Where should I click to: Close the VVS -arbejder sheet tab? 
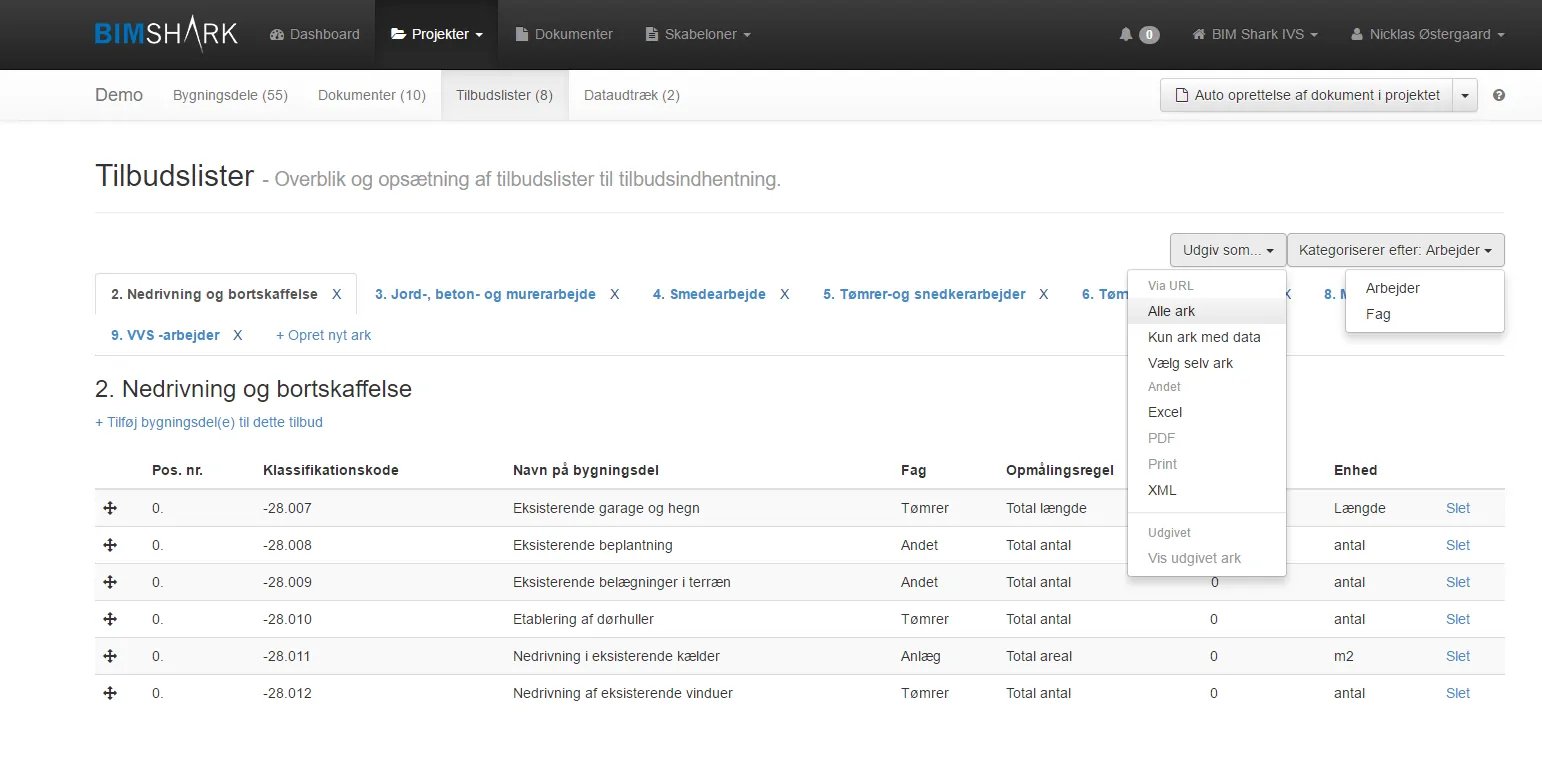coord(238,335)
